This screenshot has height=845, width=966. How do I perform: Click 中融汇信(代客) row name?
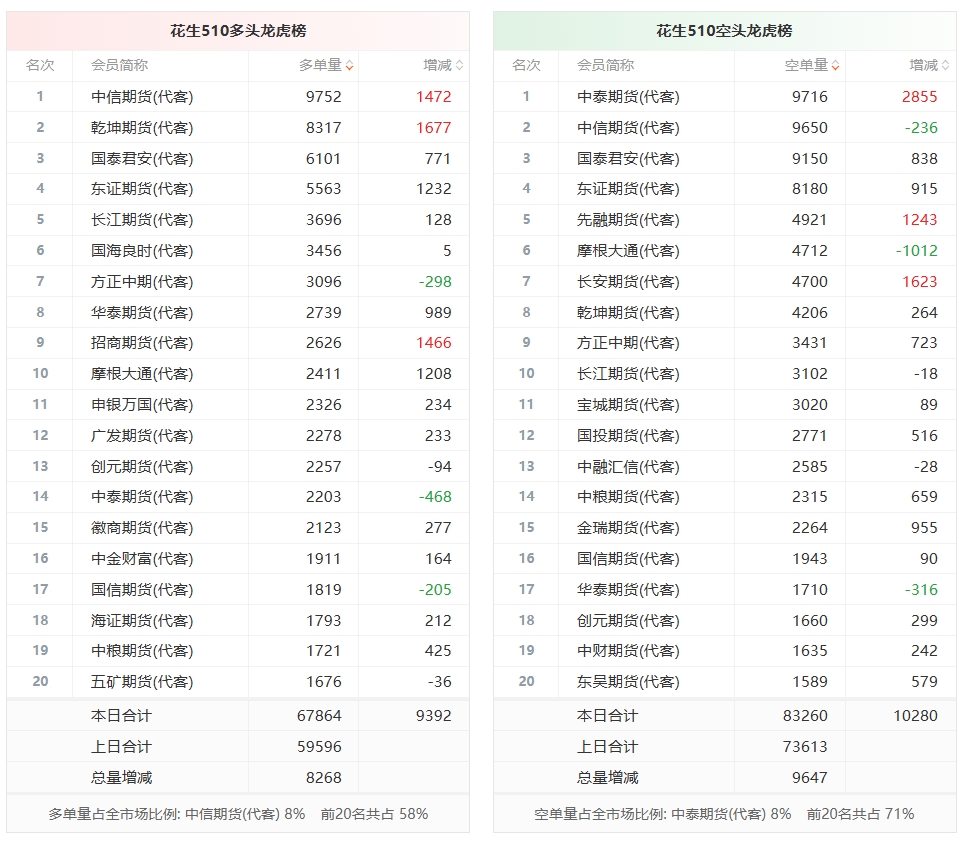click(x=628, y=466)
